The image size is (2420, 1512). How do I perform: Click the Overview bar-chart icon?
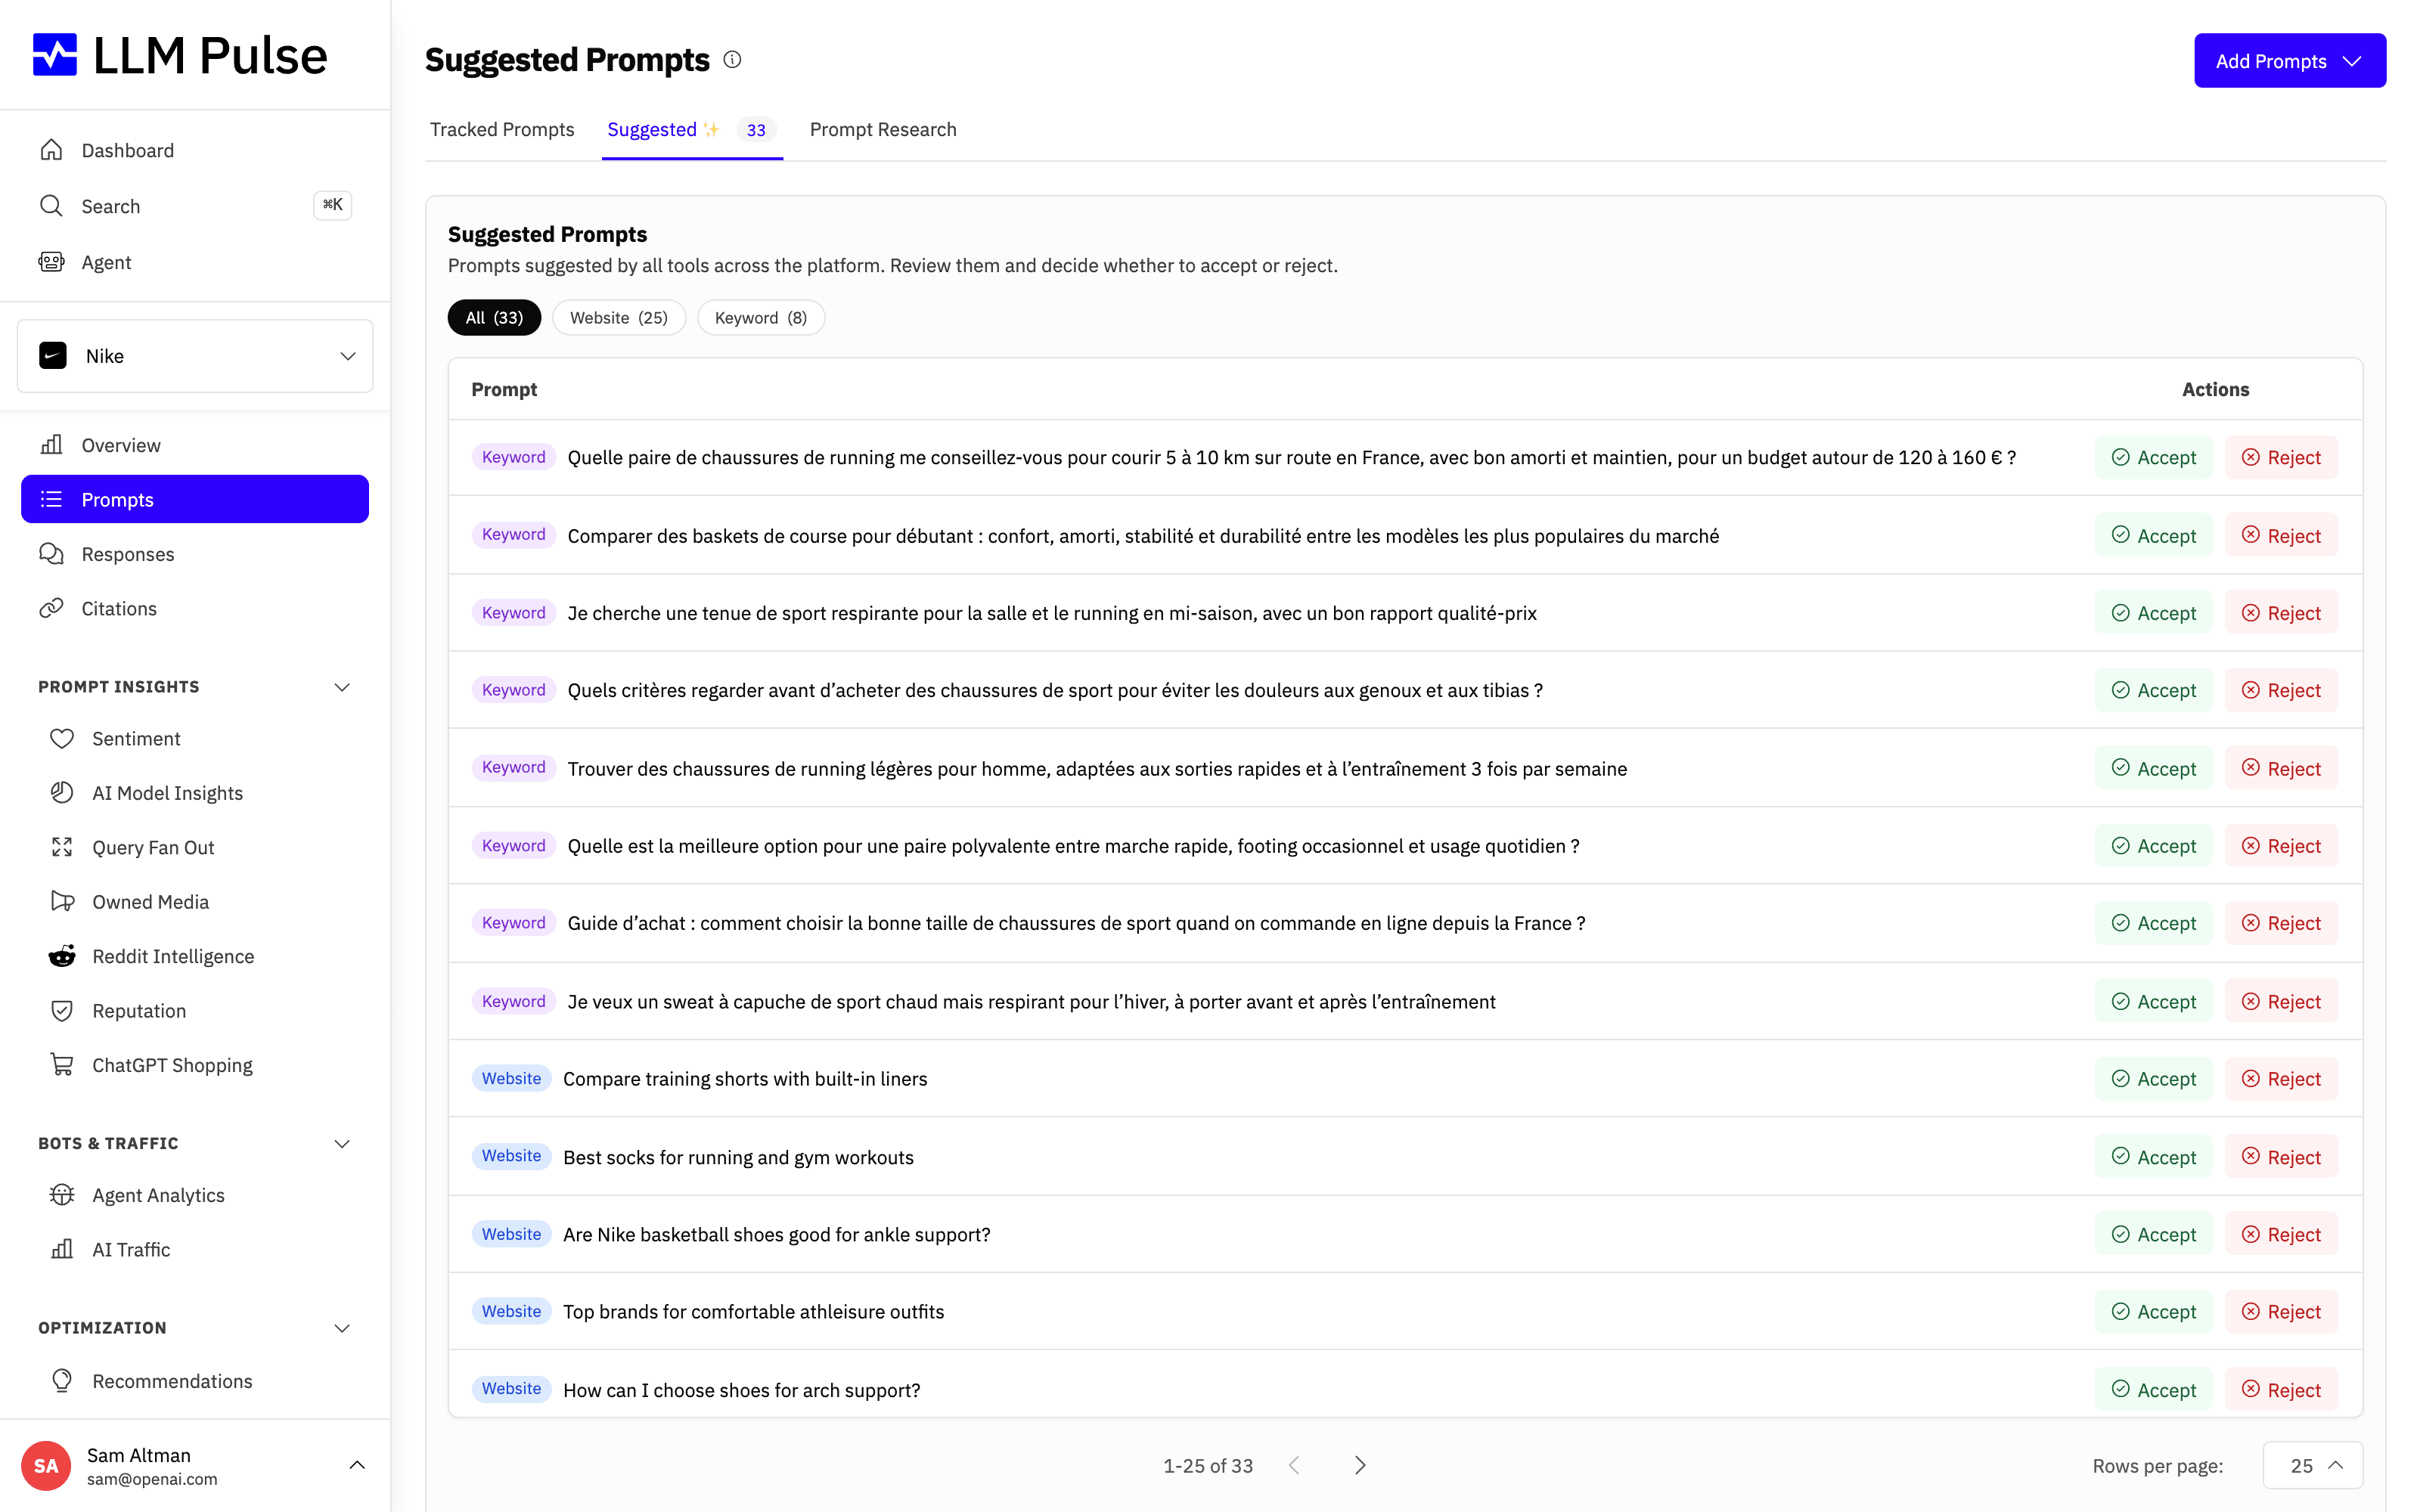(51, 445)
